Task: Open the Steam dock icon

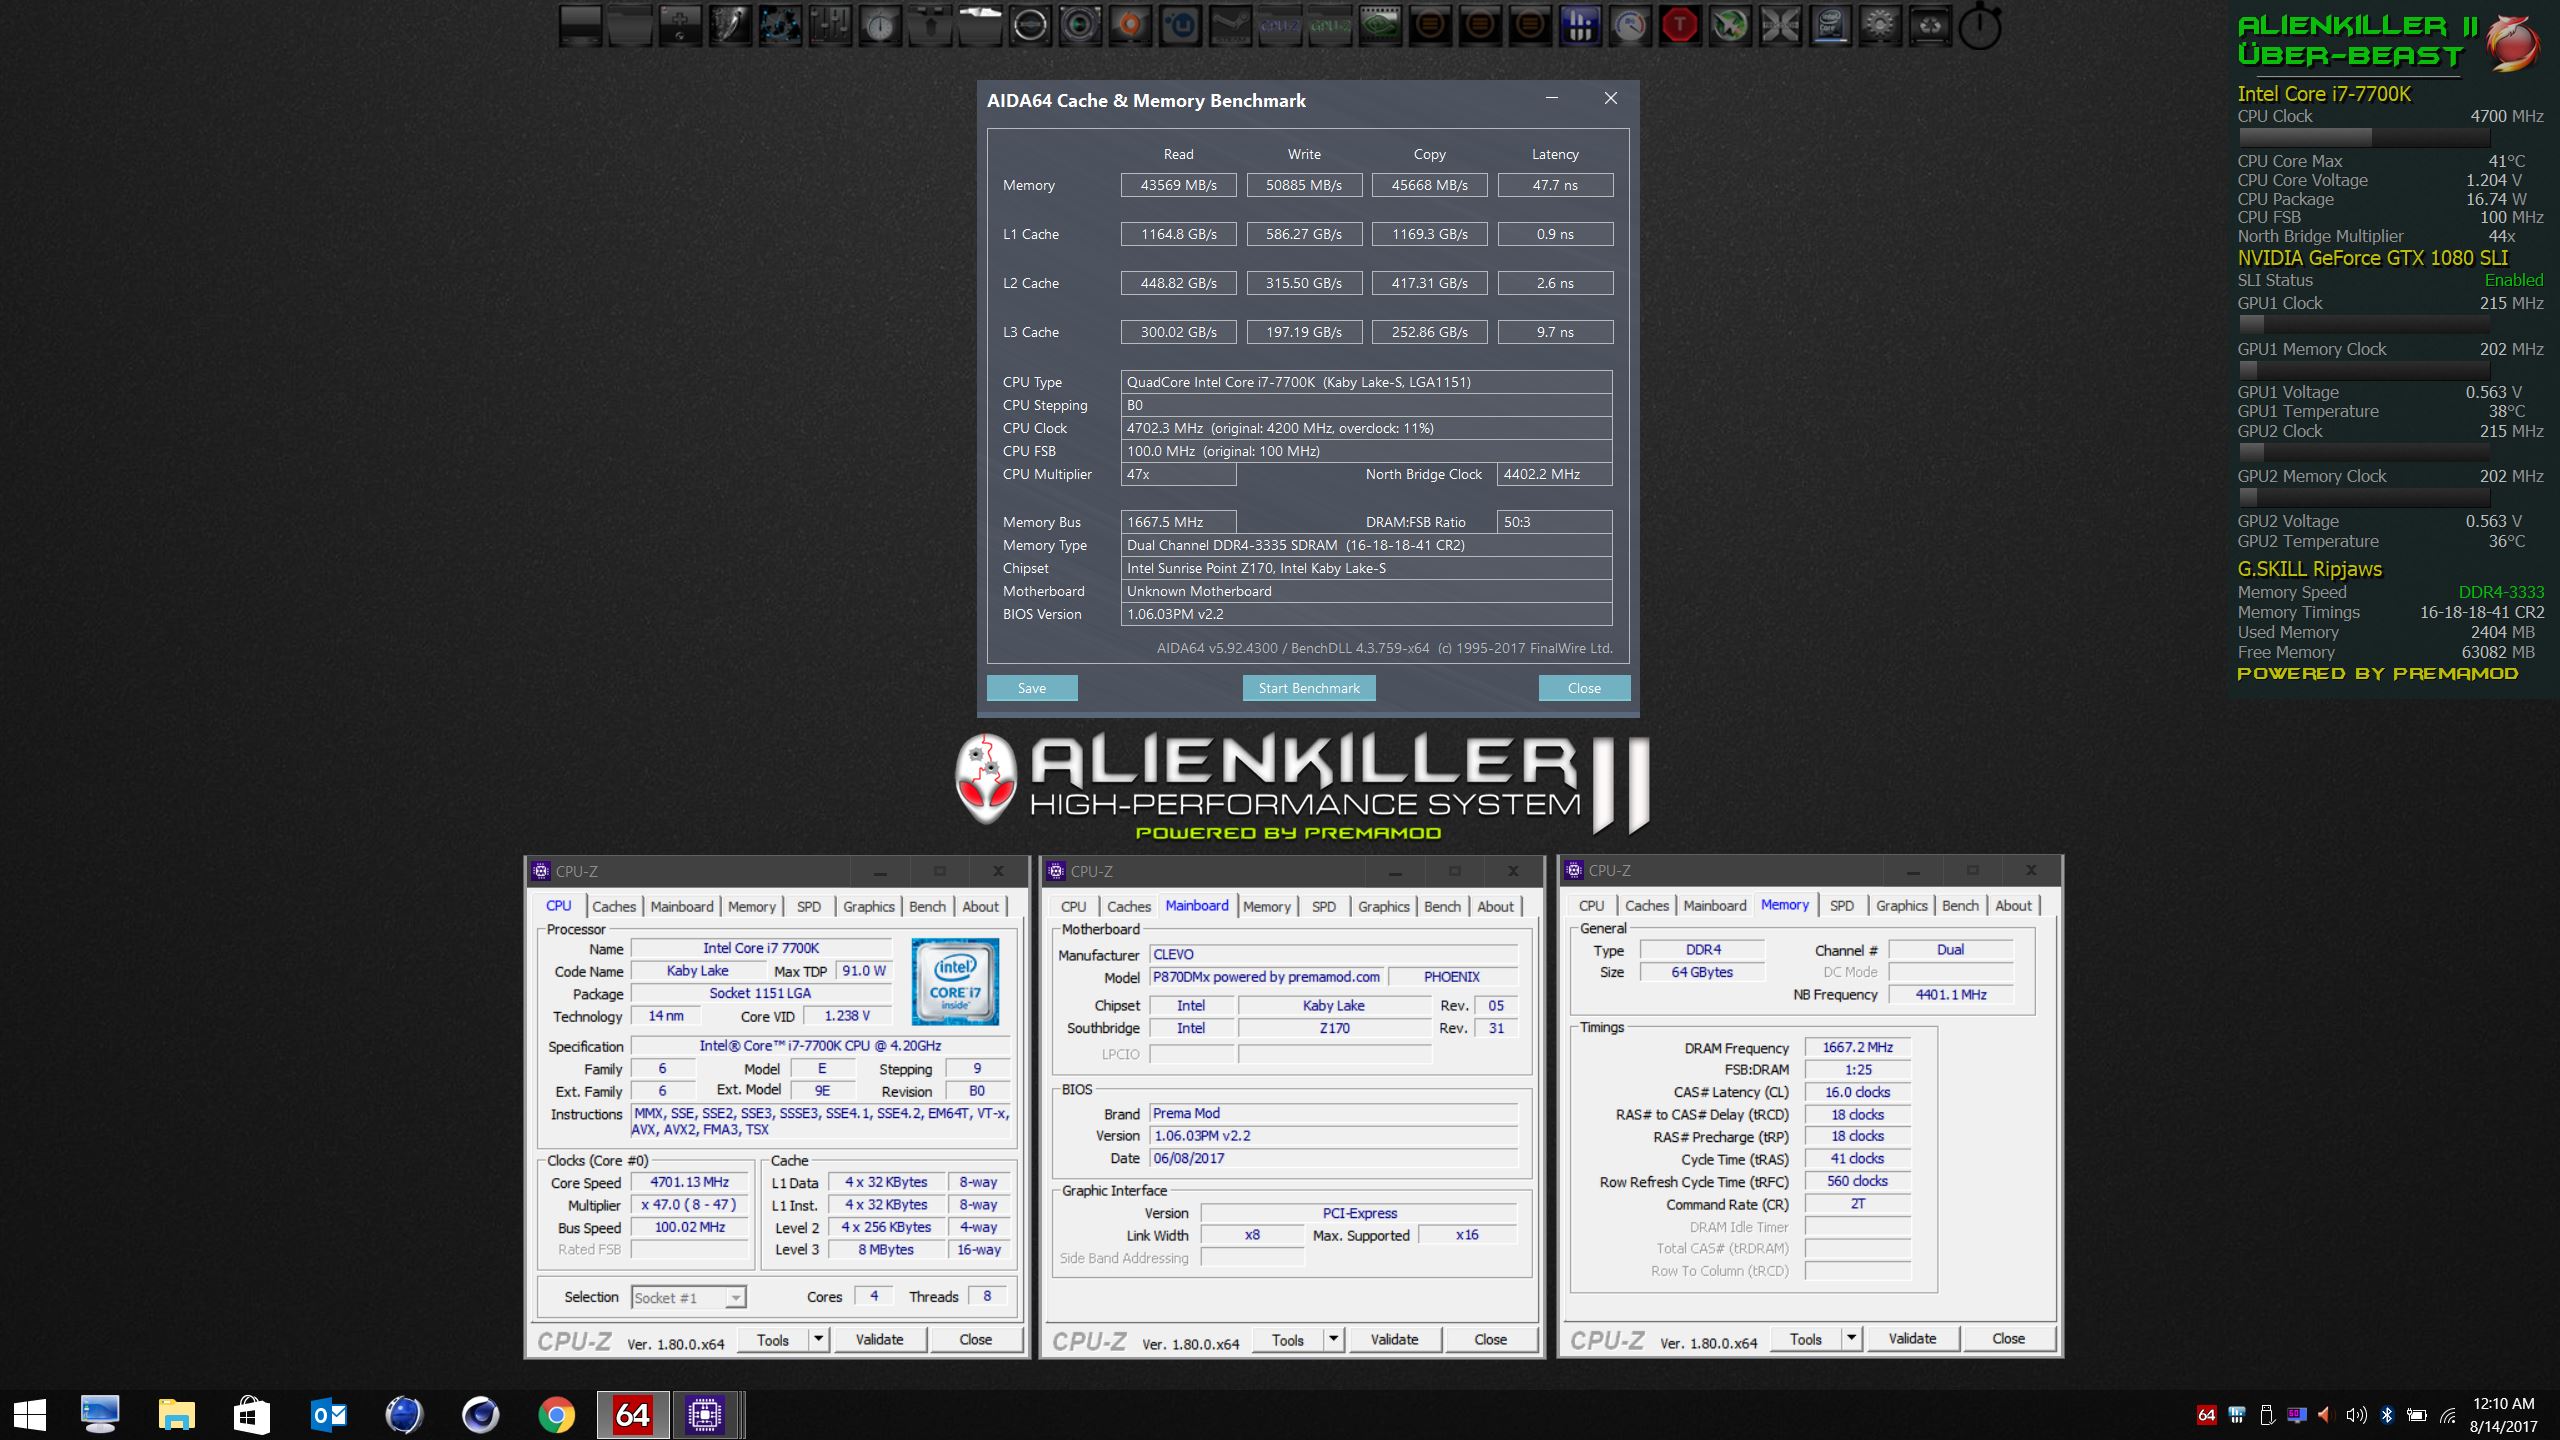Action: 1230,26
